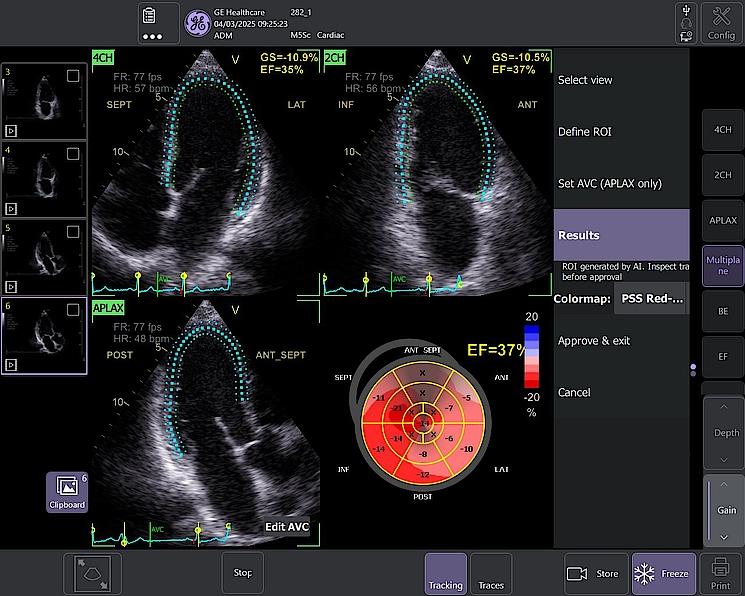Image resolution: width=745 pixels, height=596 pixels.
Task: Cancel the strain analysis
Action: click(621, 393)
